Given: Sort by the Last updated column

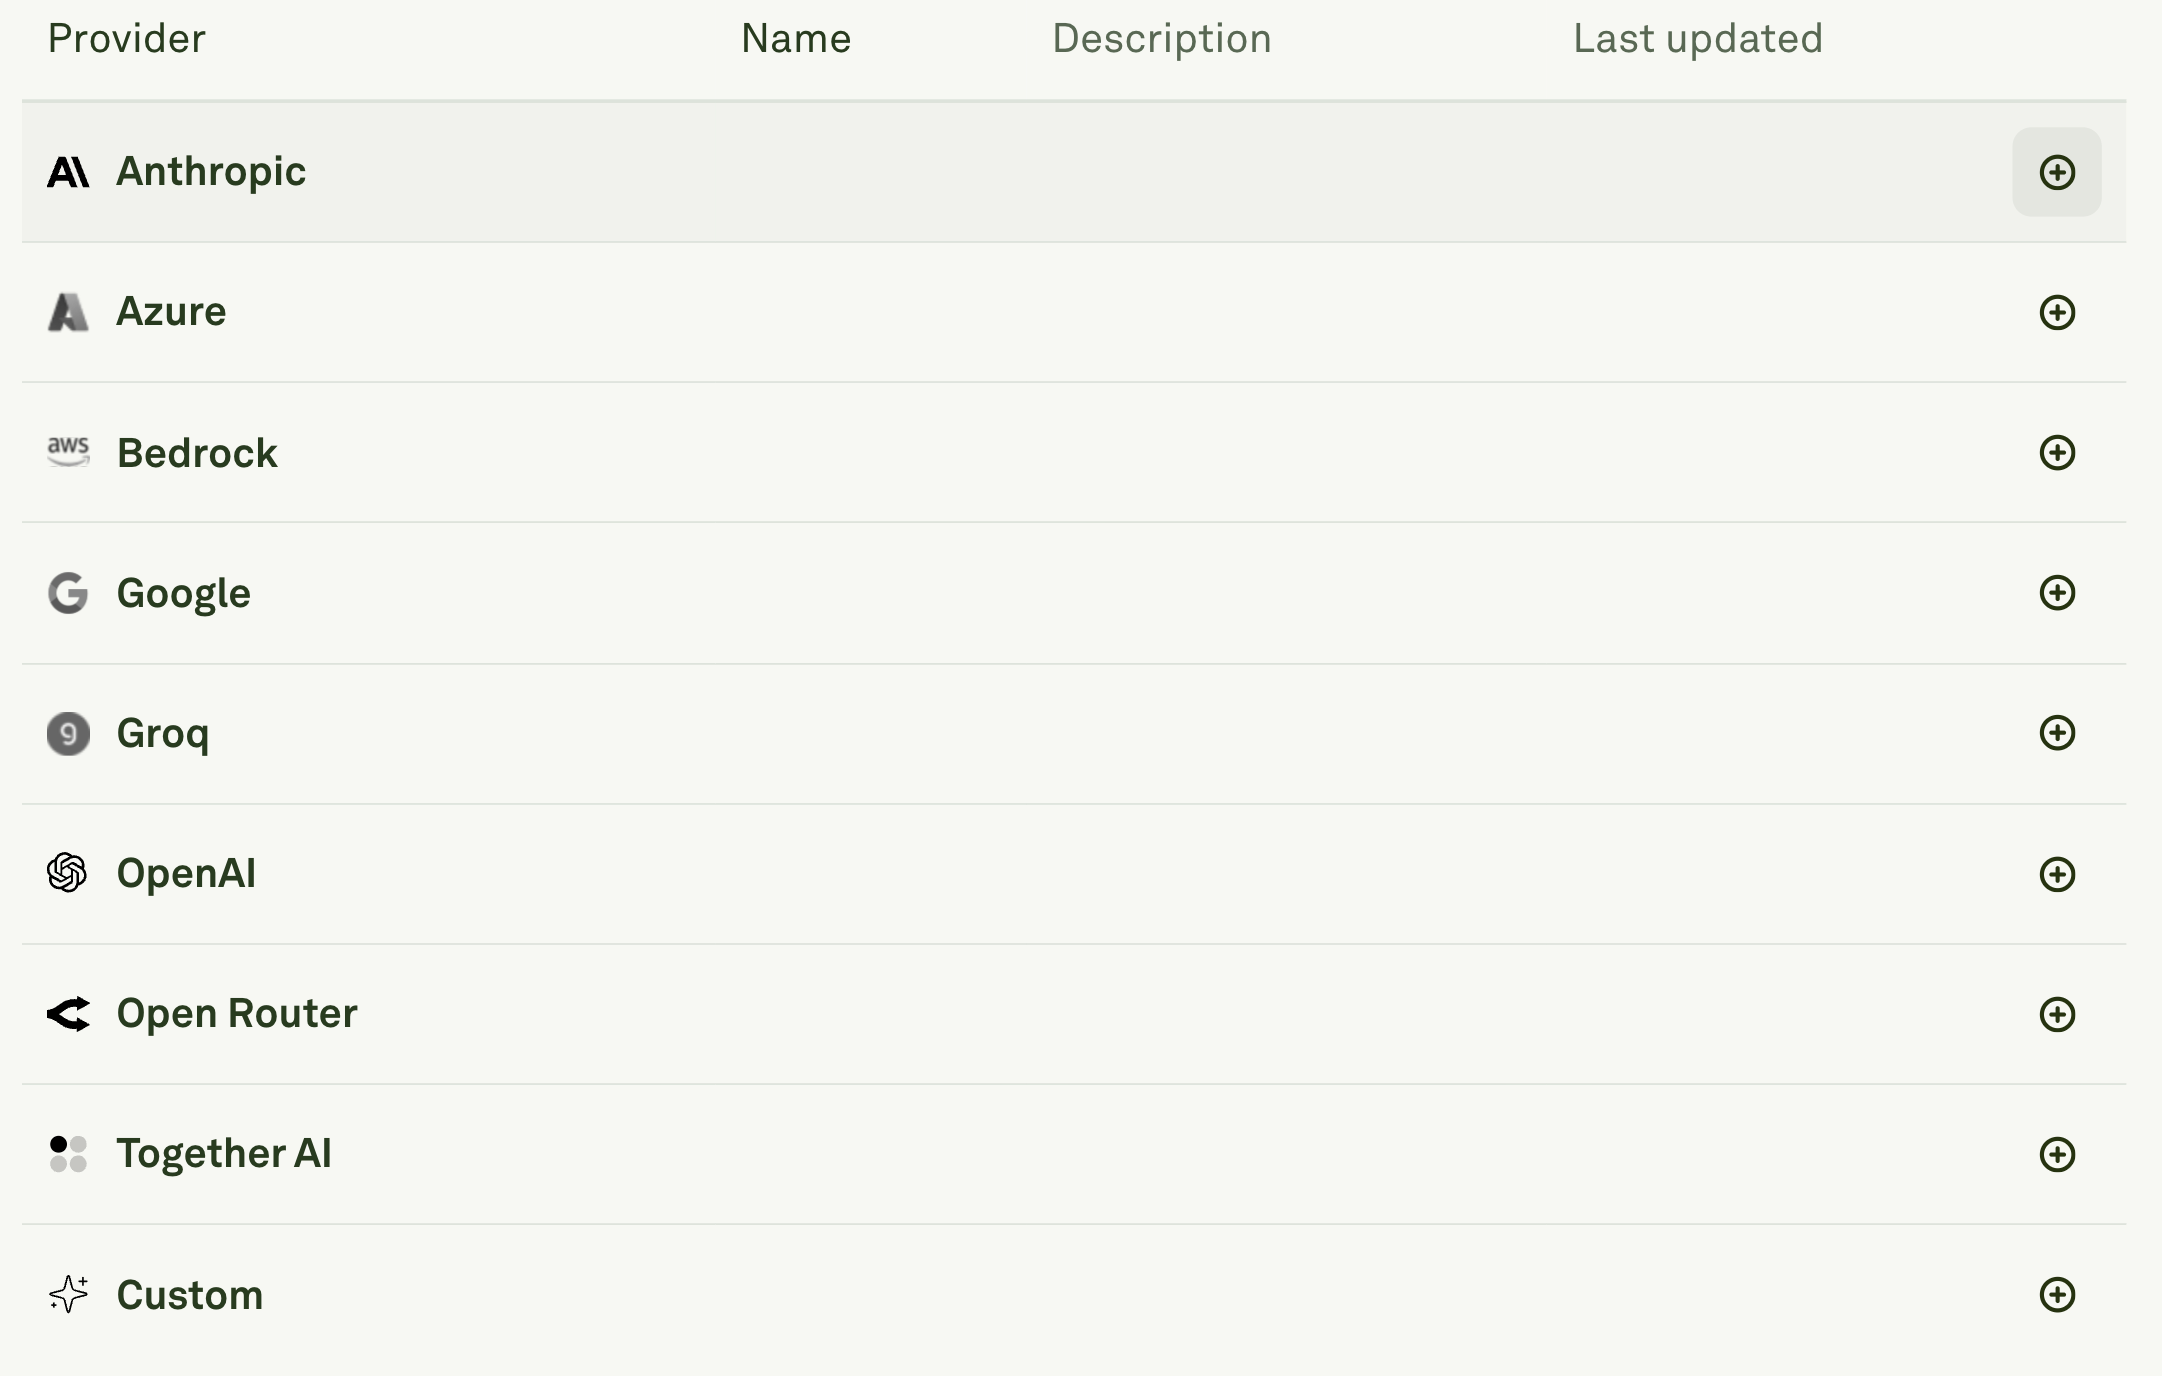Looking at the screenshot, I should point(1698,38).
